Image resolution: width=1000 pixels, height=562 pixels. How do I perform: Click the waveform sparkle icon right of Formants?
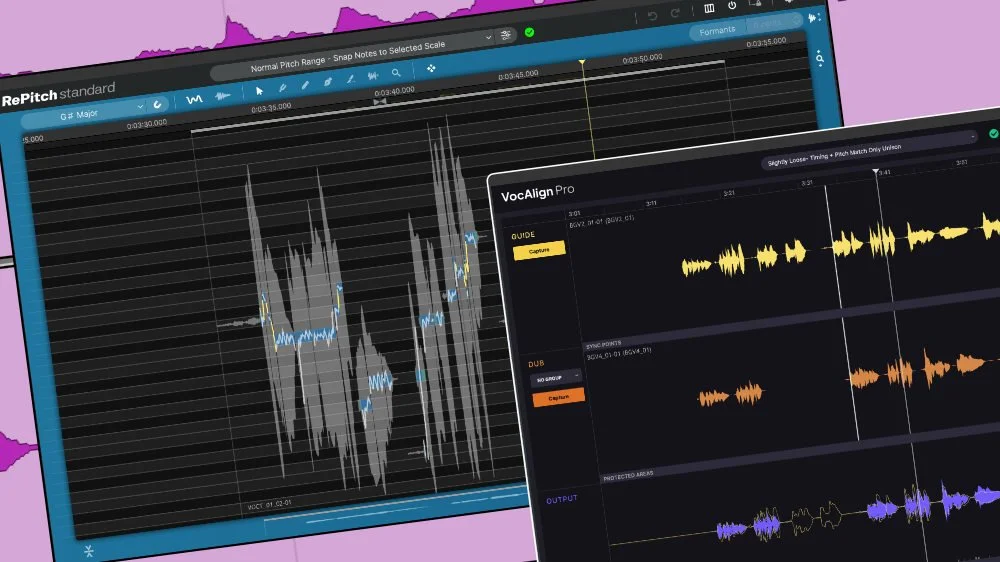click(x=813, y=18)
